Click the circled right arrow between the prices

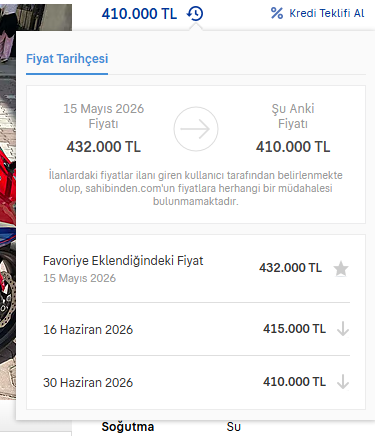tap(196, 129)
